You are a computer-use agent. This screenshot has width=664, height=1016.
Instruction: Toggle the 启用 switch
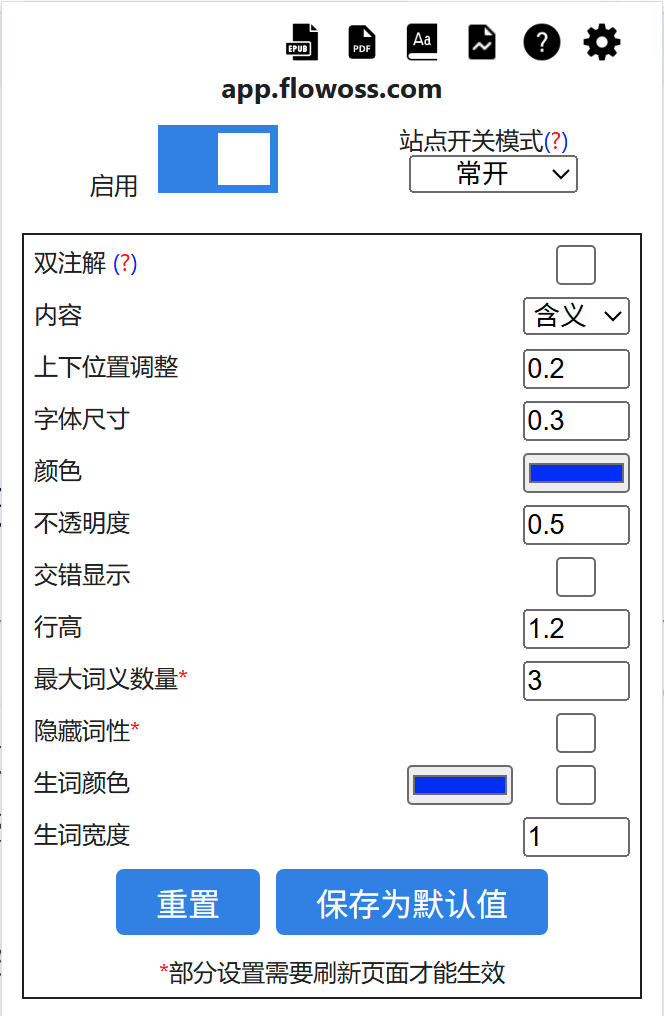[x=218, y=159]
